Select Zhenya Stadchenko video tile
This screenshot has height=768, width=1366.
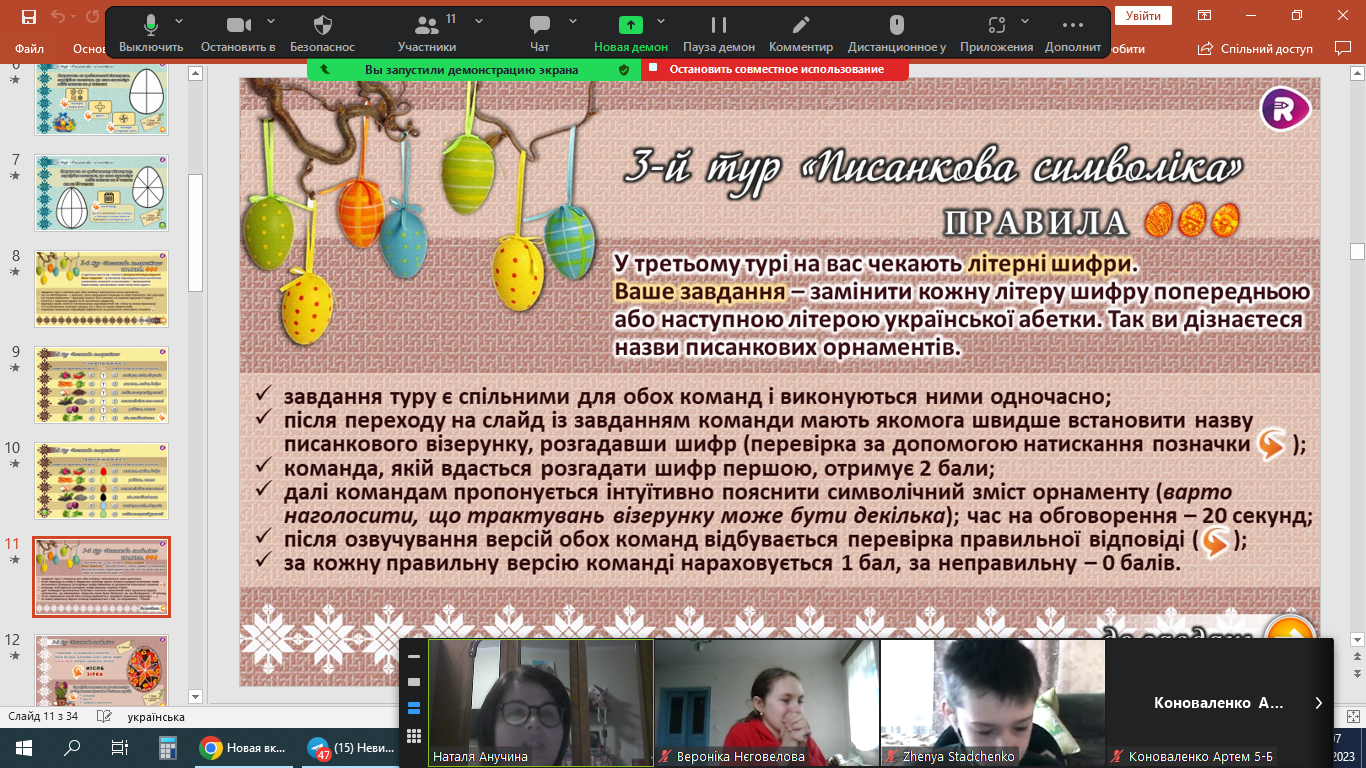tap(992, 703)
